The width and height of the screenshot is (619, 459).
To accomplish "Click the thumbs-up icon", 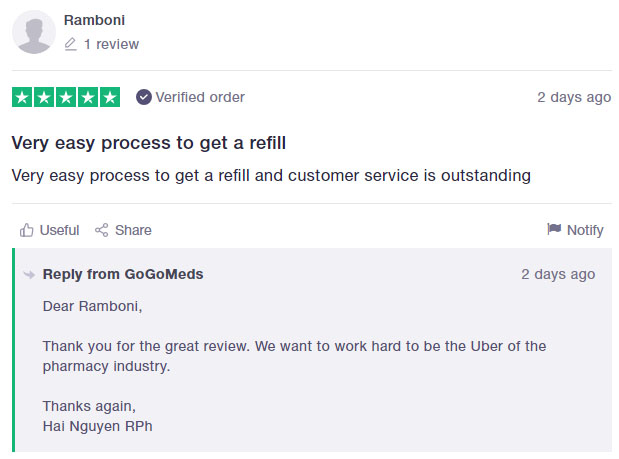I will coord(27,230).
